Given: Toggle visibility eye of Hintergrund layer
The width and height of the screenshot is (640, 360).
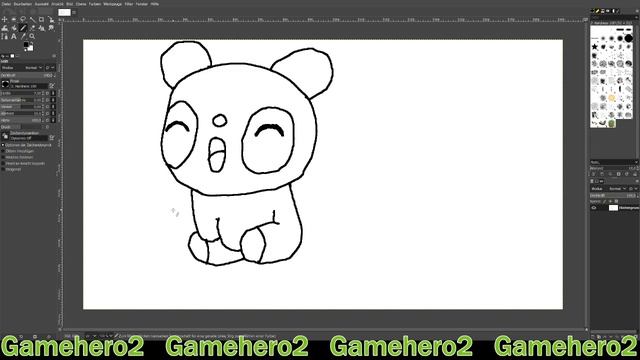Looking at the screenshot, I should point(594,208).
